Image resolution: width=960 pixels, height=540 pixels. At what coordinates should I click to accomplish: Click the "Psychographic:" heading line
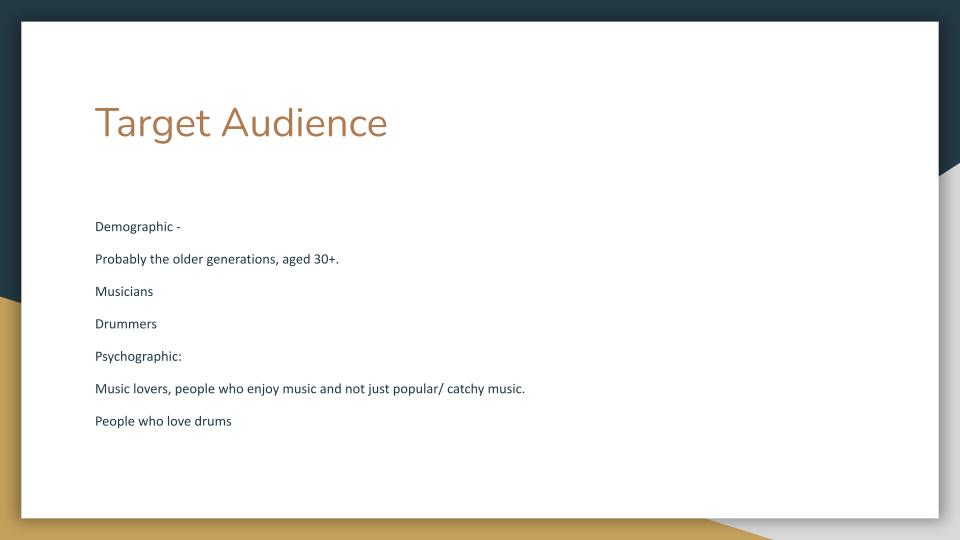(x=138, y=357)
